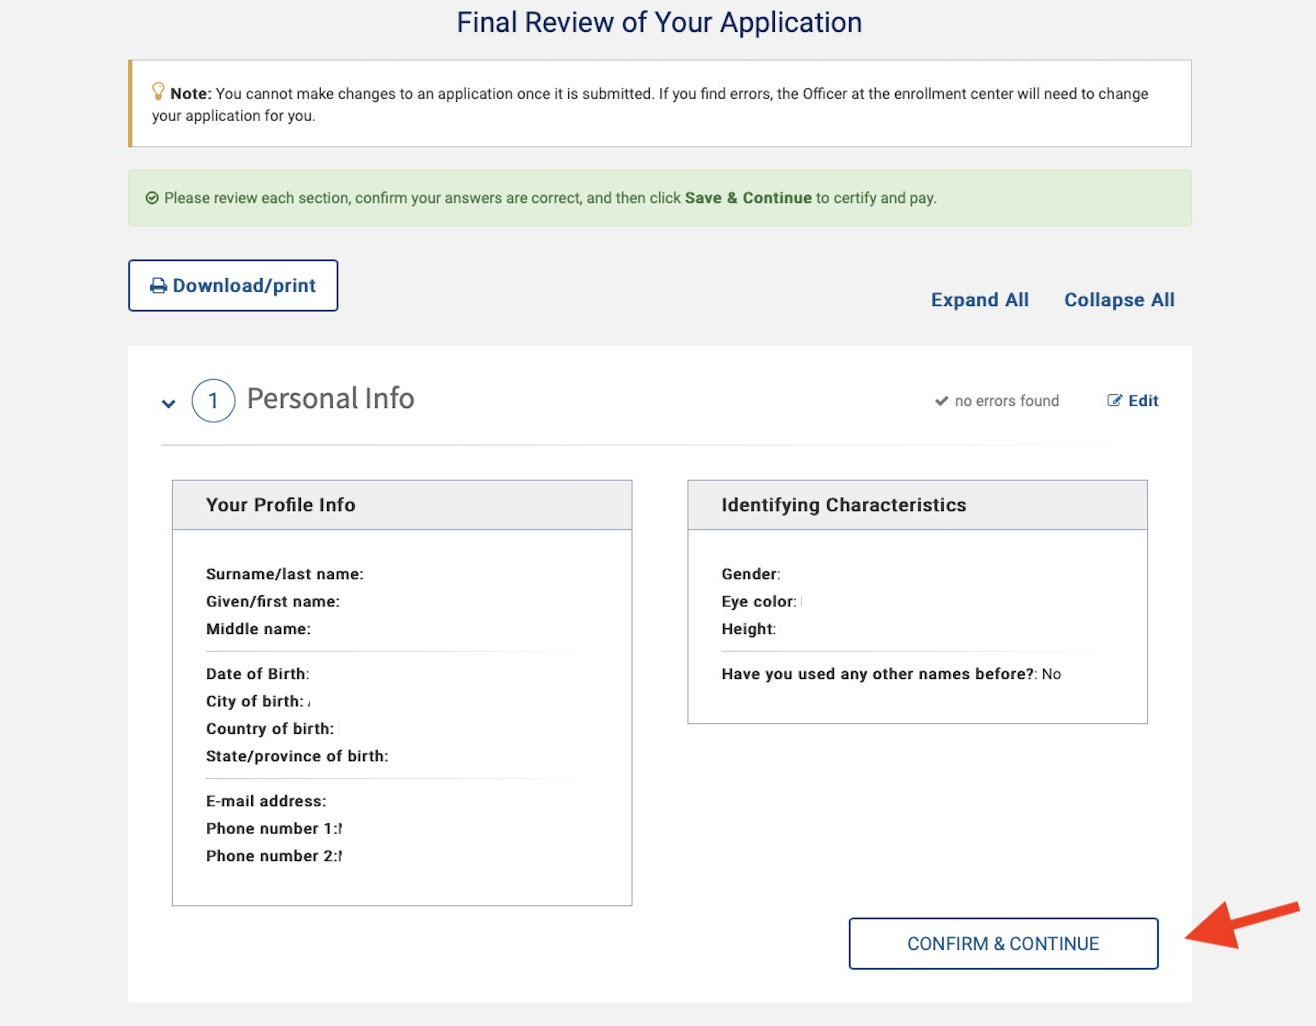Click the 'Final Review of Your Application' title
Screen dimensions: 1316x1026
(x=659, y=22)
